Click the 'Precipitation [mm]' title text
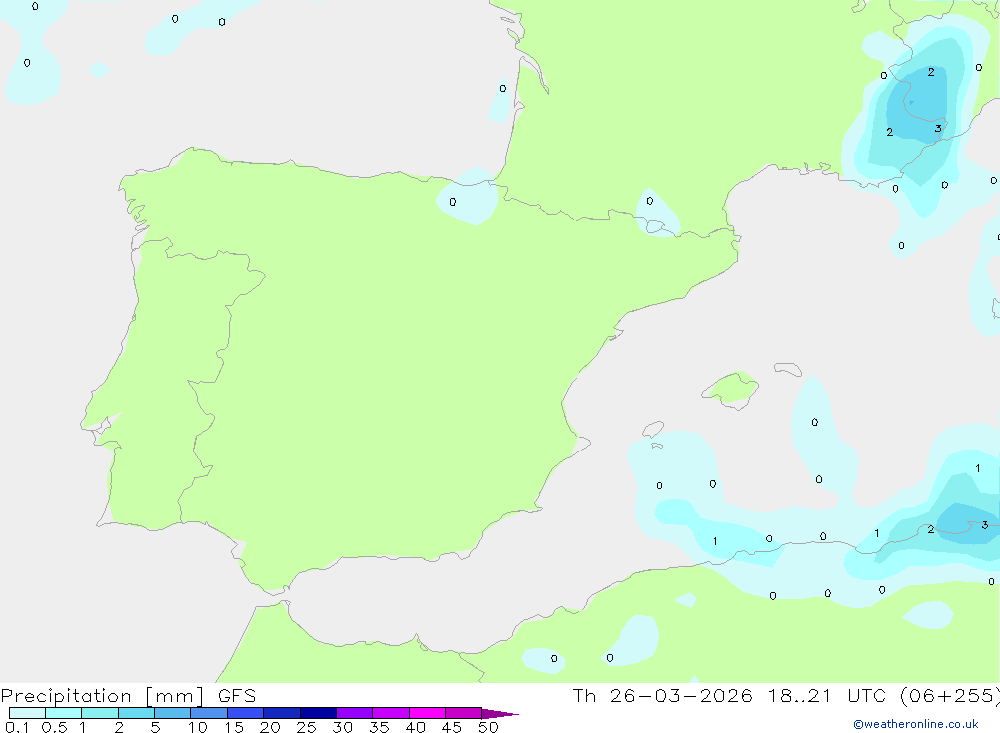Screen dimensions: 1000x733 pyautogui.click(x=102, y=696)
